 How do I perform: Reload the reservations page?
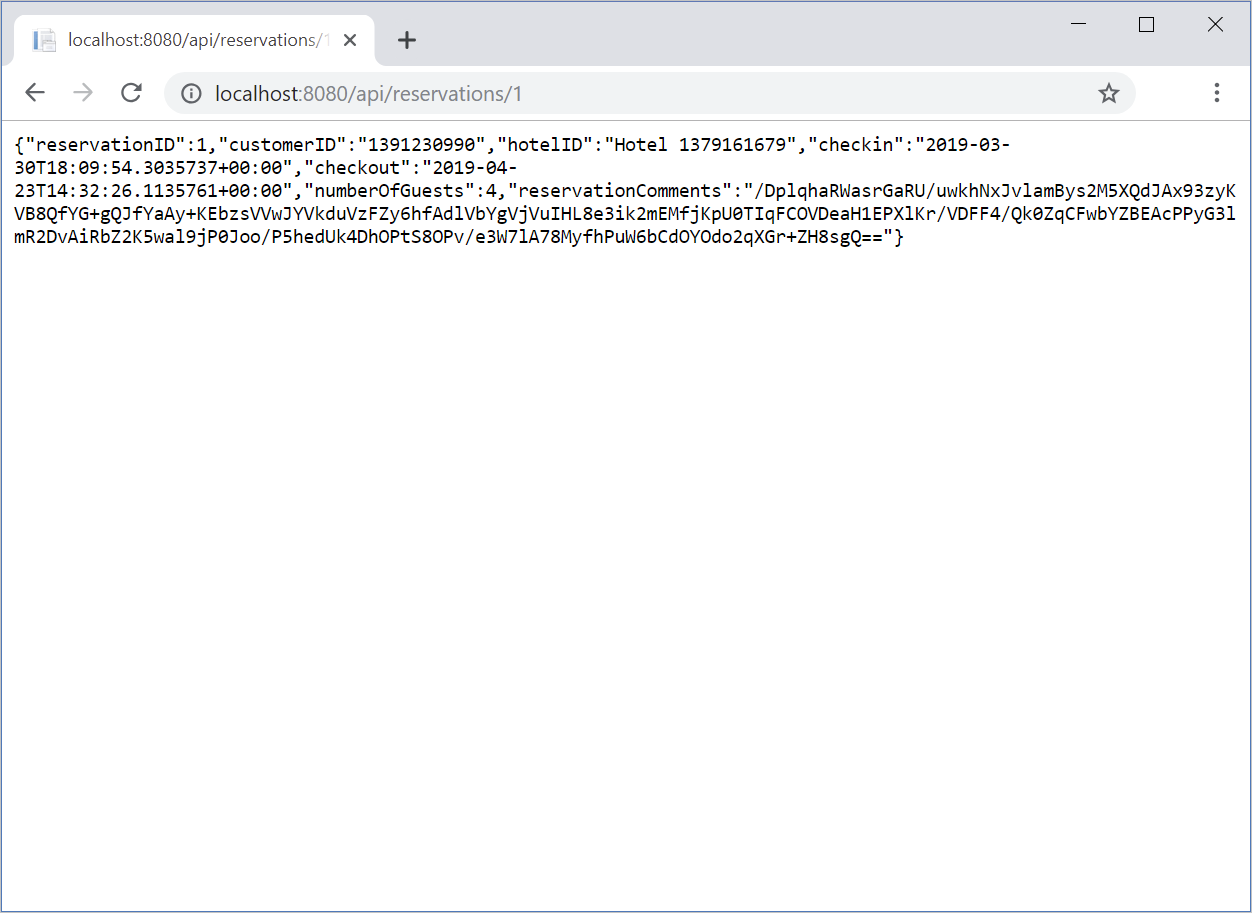click(130, 92)
